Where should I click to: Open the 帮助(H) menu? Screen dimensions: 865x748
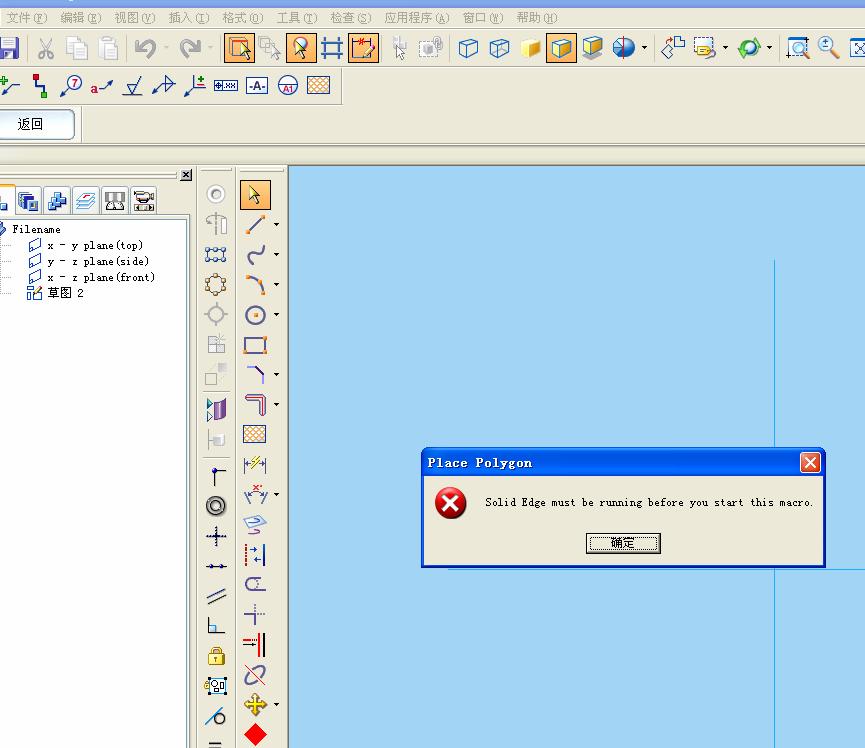pyautogui.click(x=537, y=18)
